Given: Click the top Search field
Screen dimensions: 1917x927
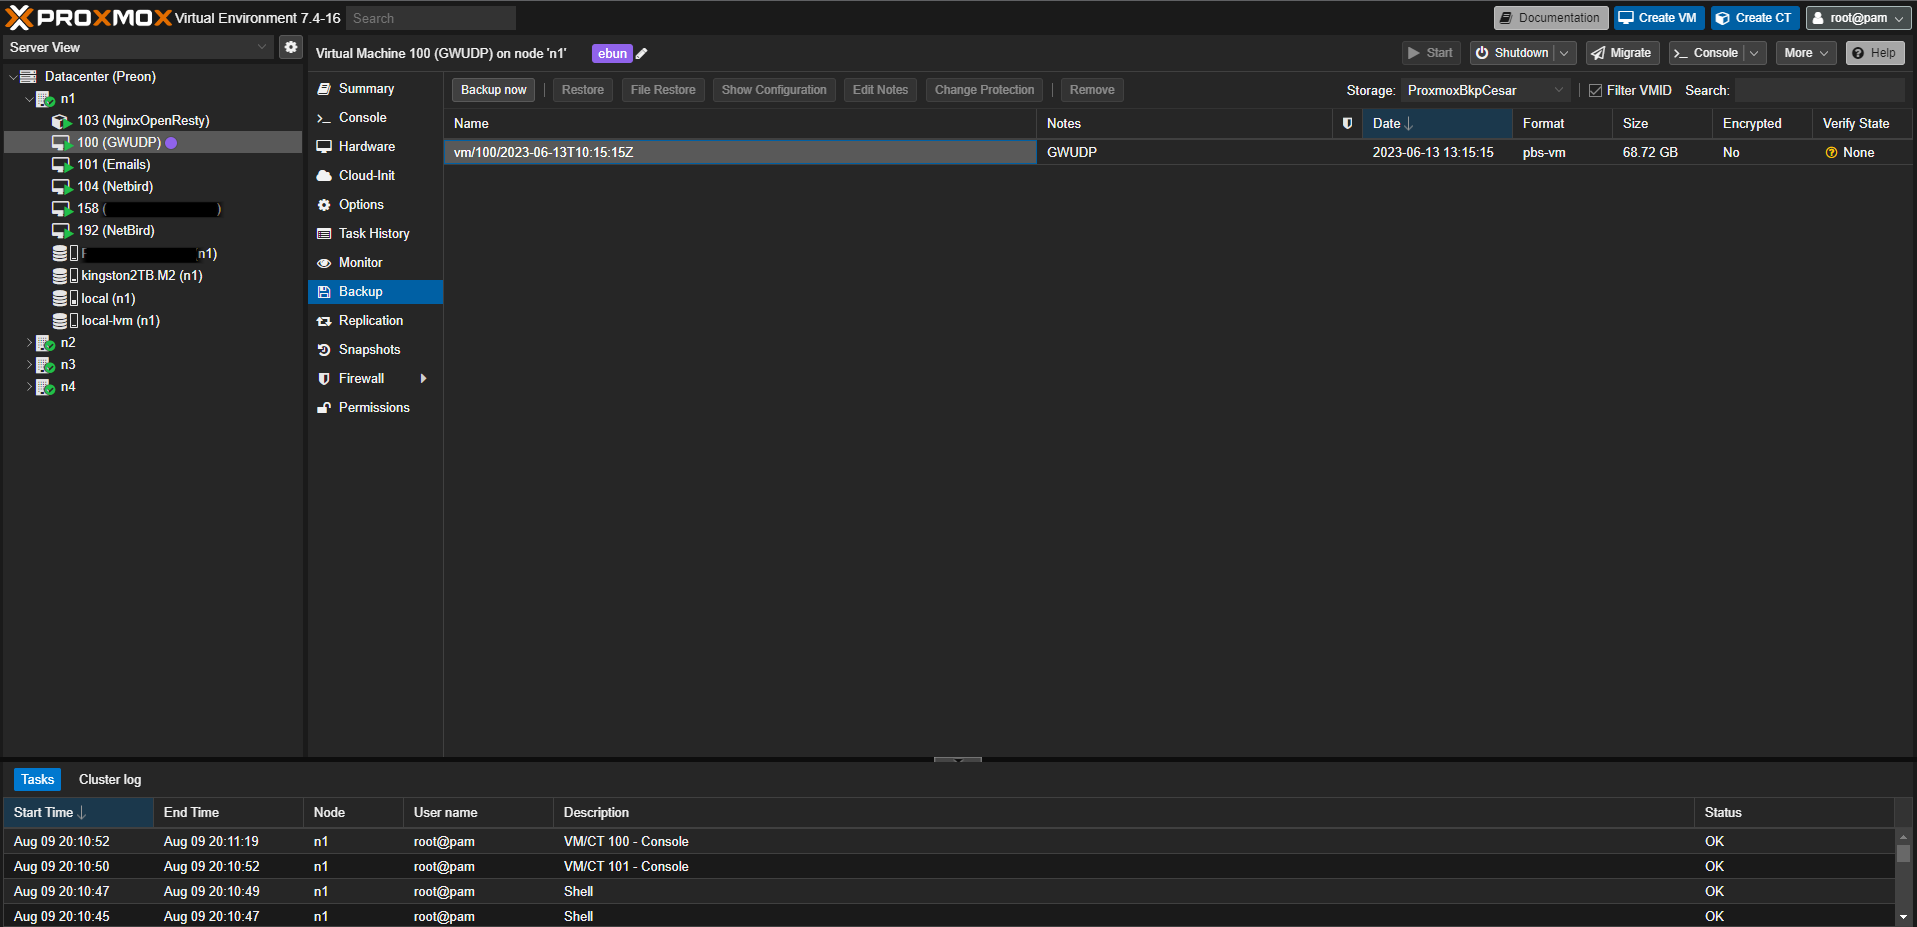Looking at the screenshot, I should point(431,18).
